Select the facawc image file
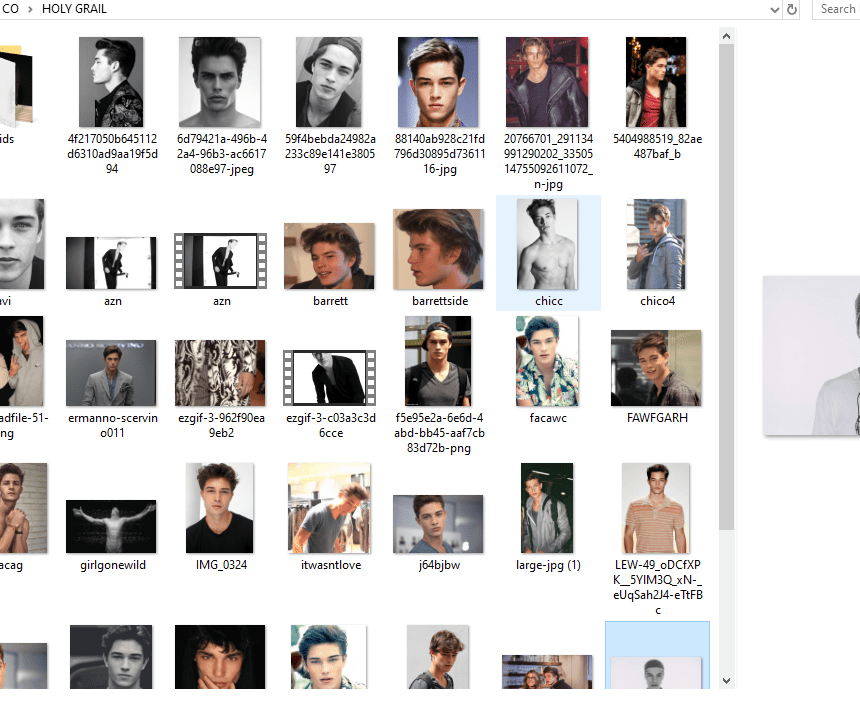The image size is (860, 701). [x=547, y=370]
